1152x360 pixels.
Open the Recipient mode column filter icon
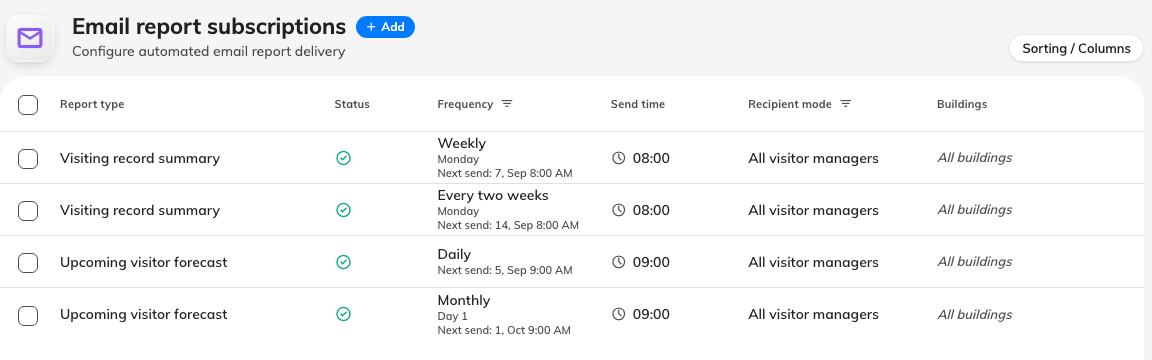coord(846,104)
